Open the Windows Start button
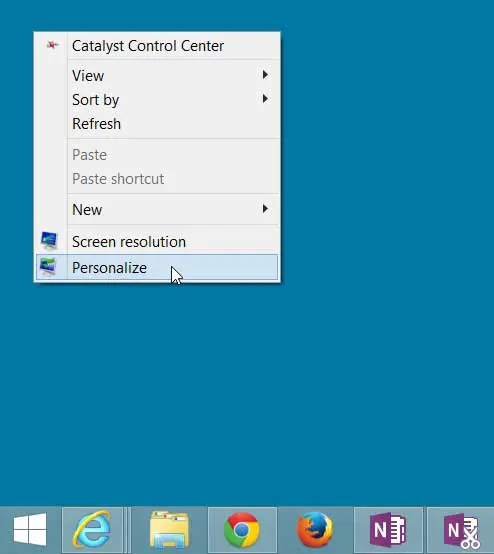The width and height of the screenshot is (494, 554). click(30, 530)
